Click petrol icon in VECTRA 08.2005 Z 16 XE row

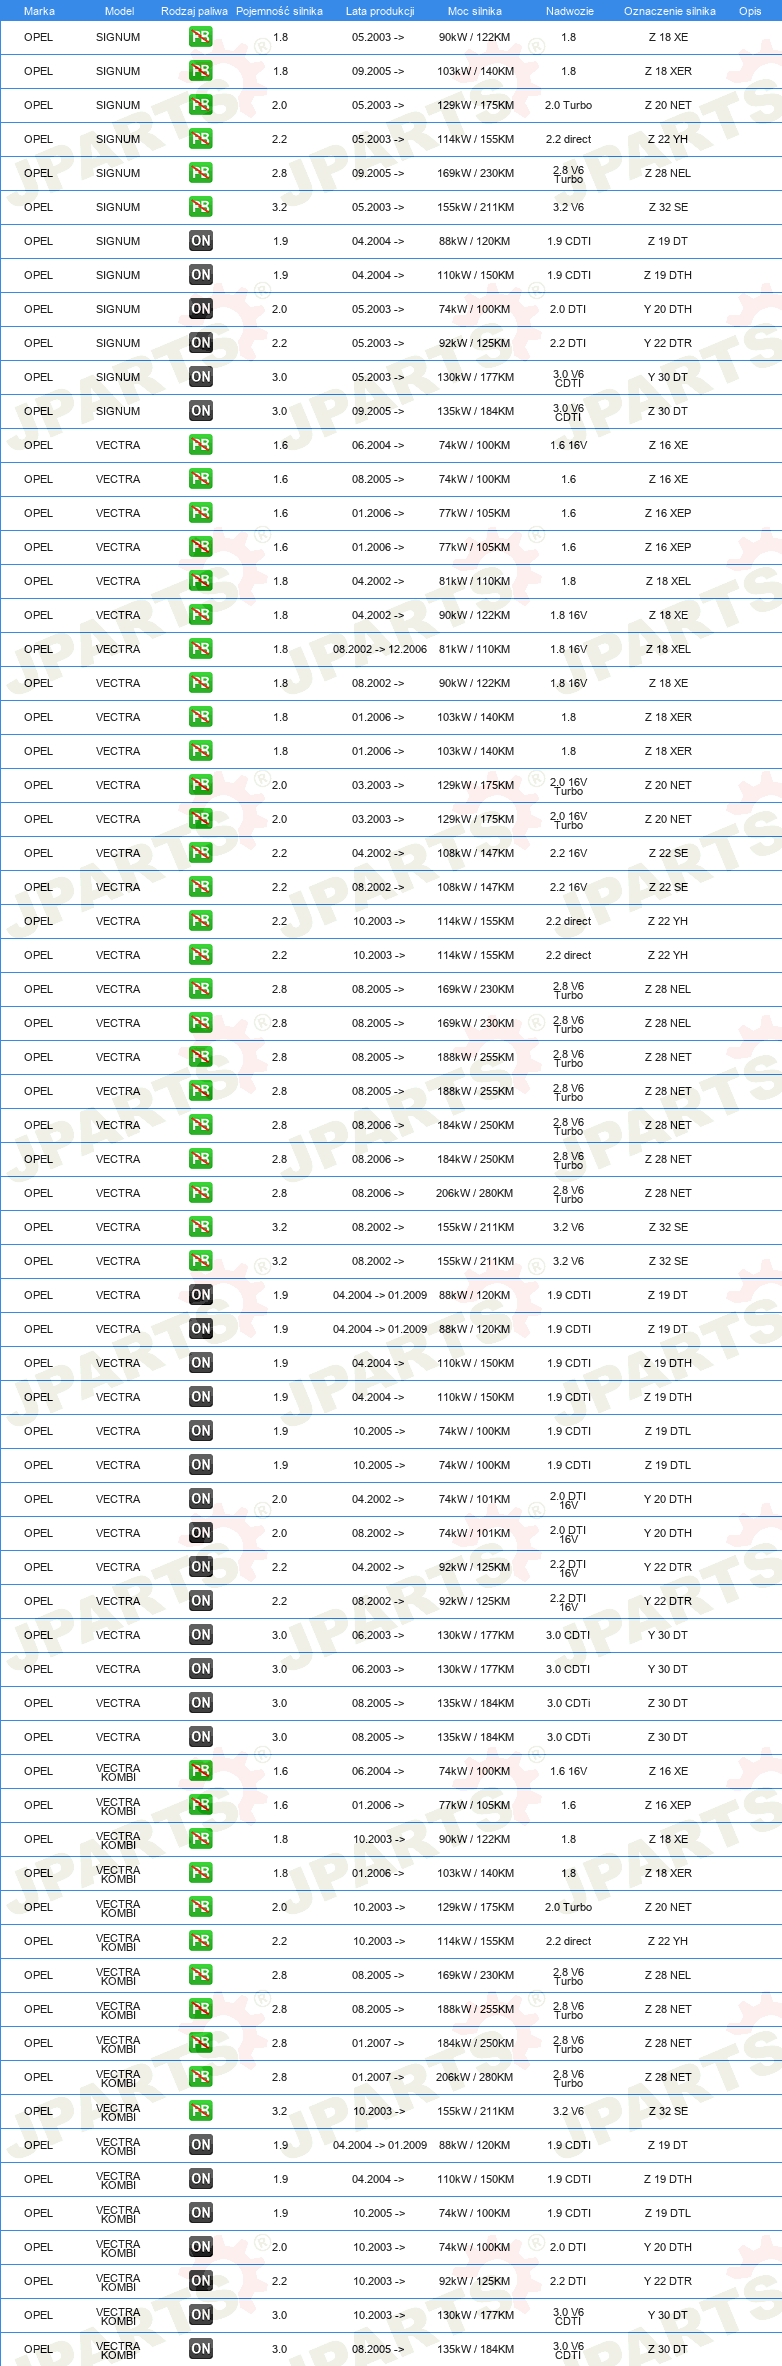coord(201,479)
